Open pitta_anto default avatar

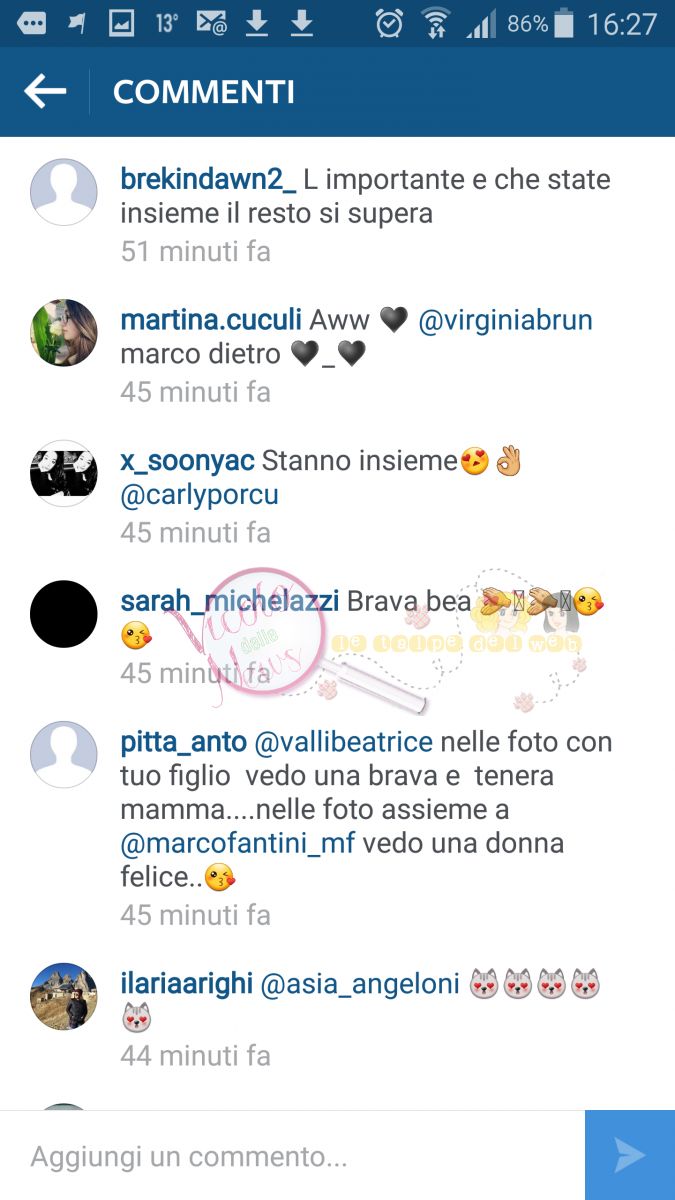[63, 755]
